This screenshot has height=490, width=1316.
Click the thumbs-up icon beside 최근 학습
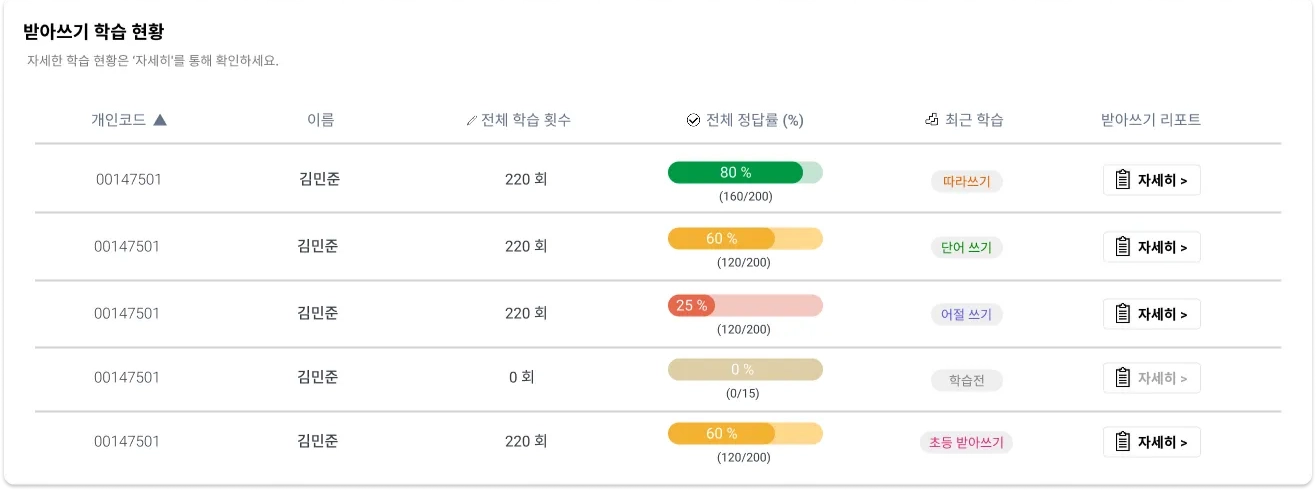click(x=932, y=120)
